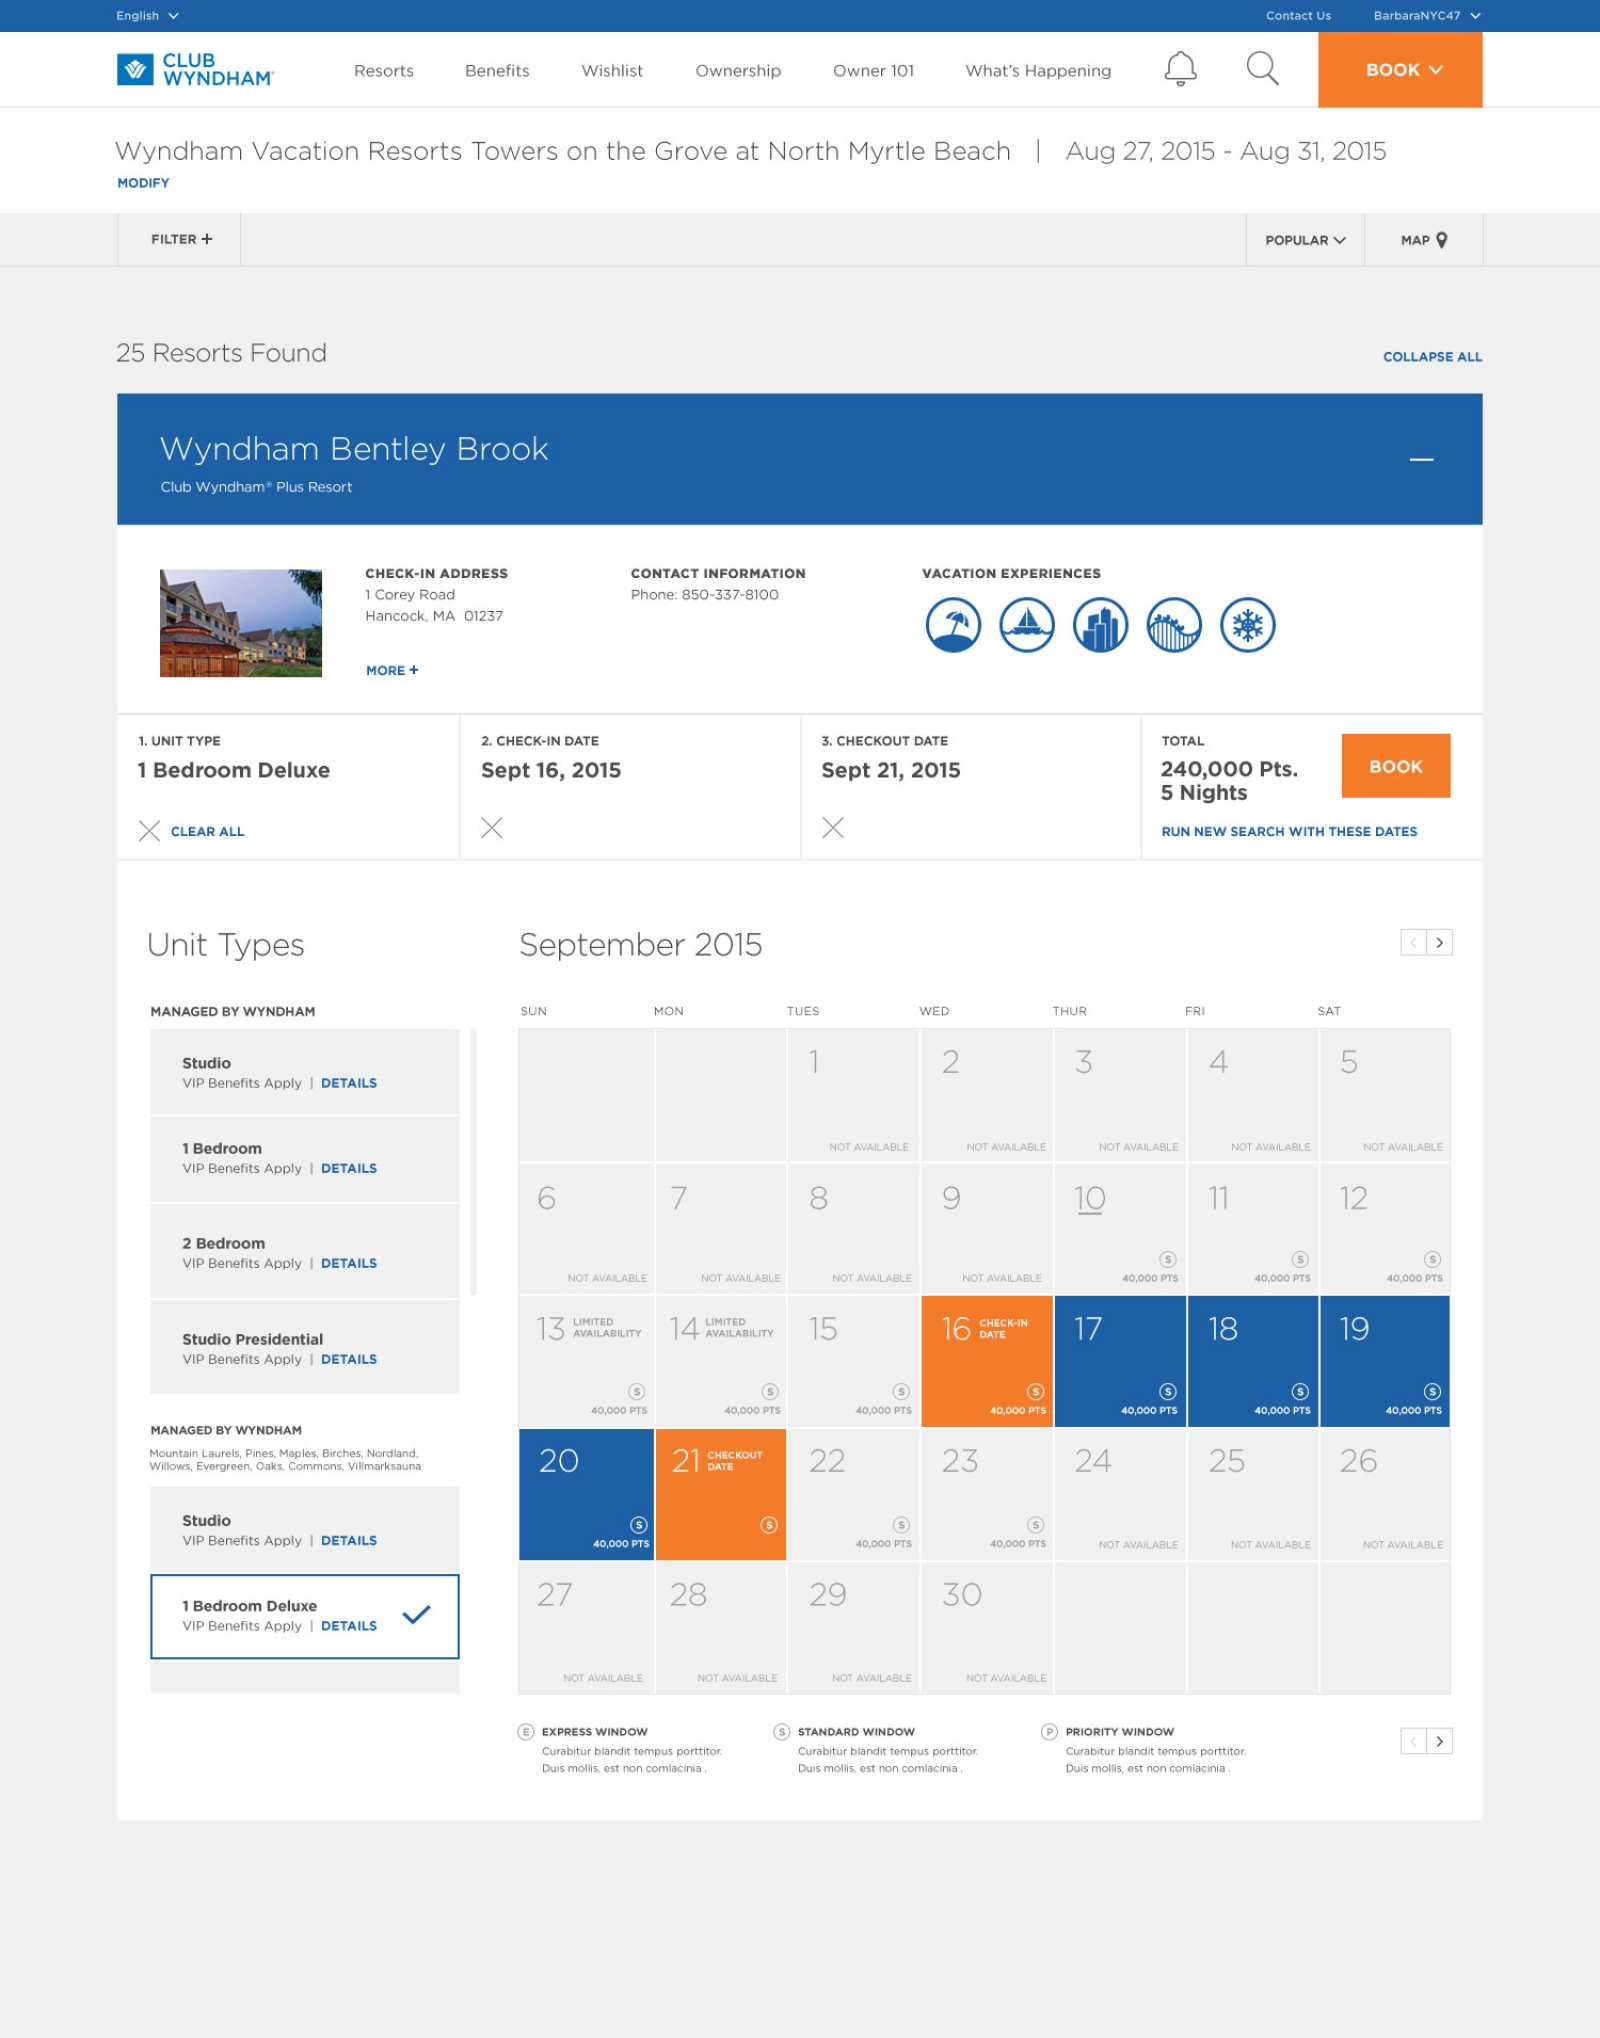Click the beach palm tree experience icon
Viewport: 1600px width, 2038px height.
952,625
